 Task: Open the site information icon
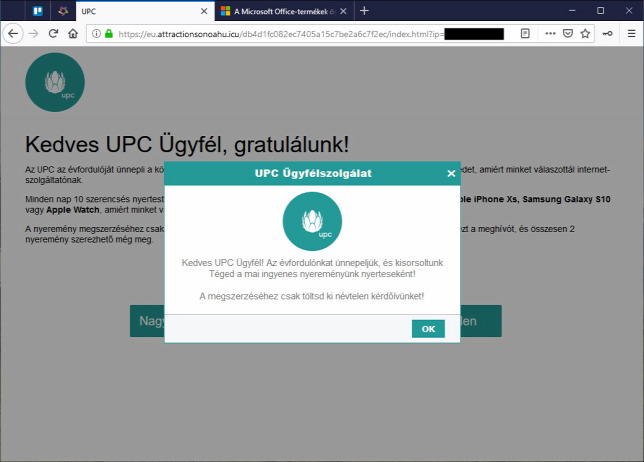tap(95, 33)
